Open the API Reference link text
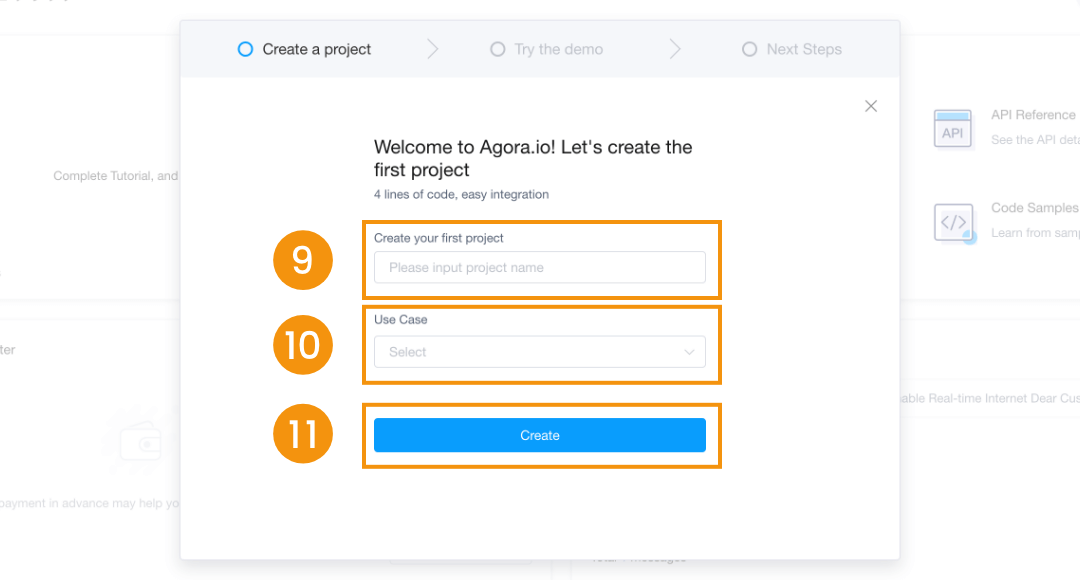The image size is (1080, 580). 1032,115
